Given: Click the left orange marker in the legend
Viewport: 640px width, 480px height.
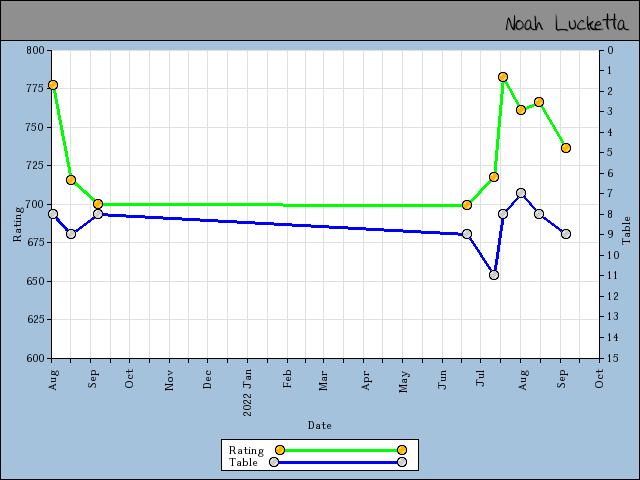Looking at the screenshot, I should point(280,450).
